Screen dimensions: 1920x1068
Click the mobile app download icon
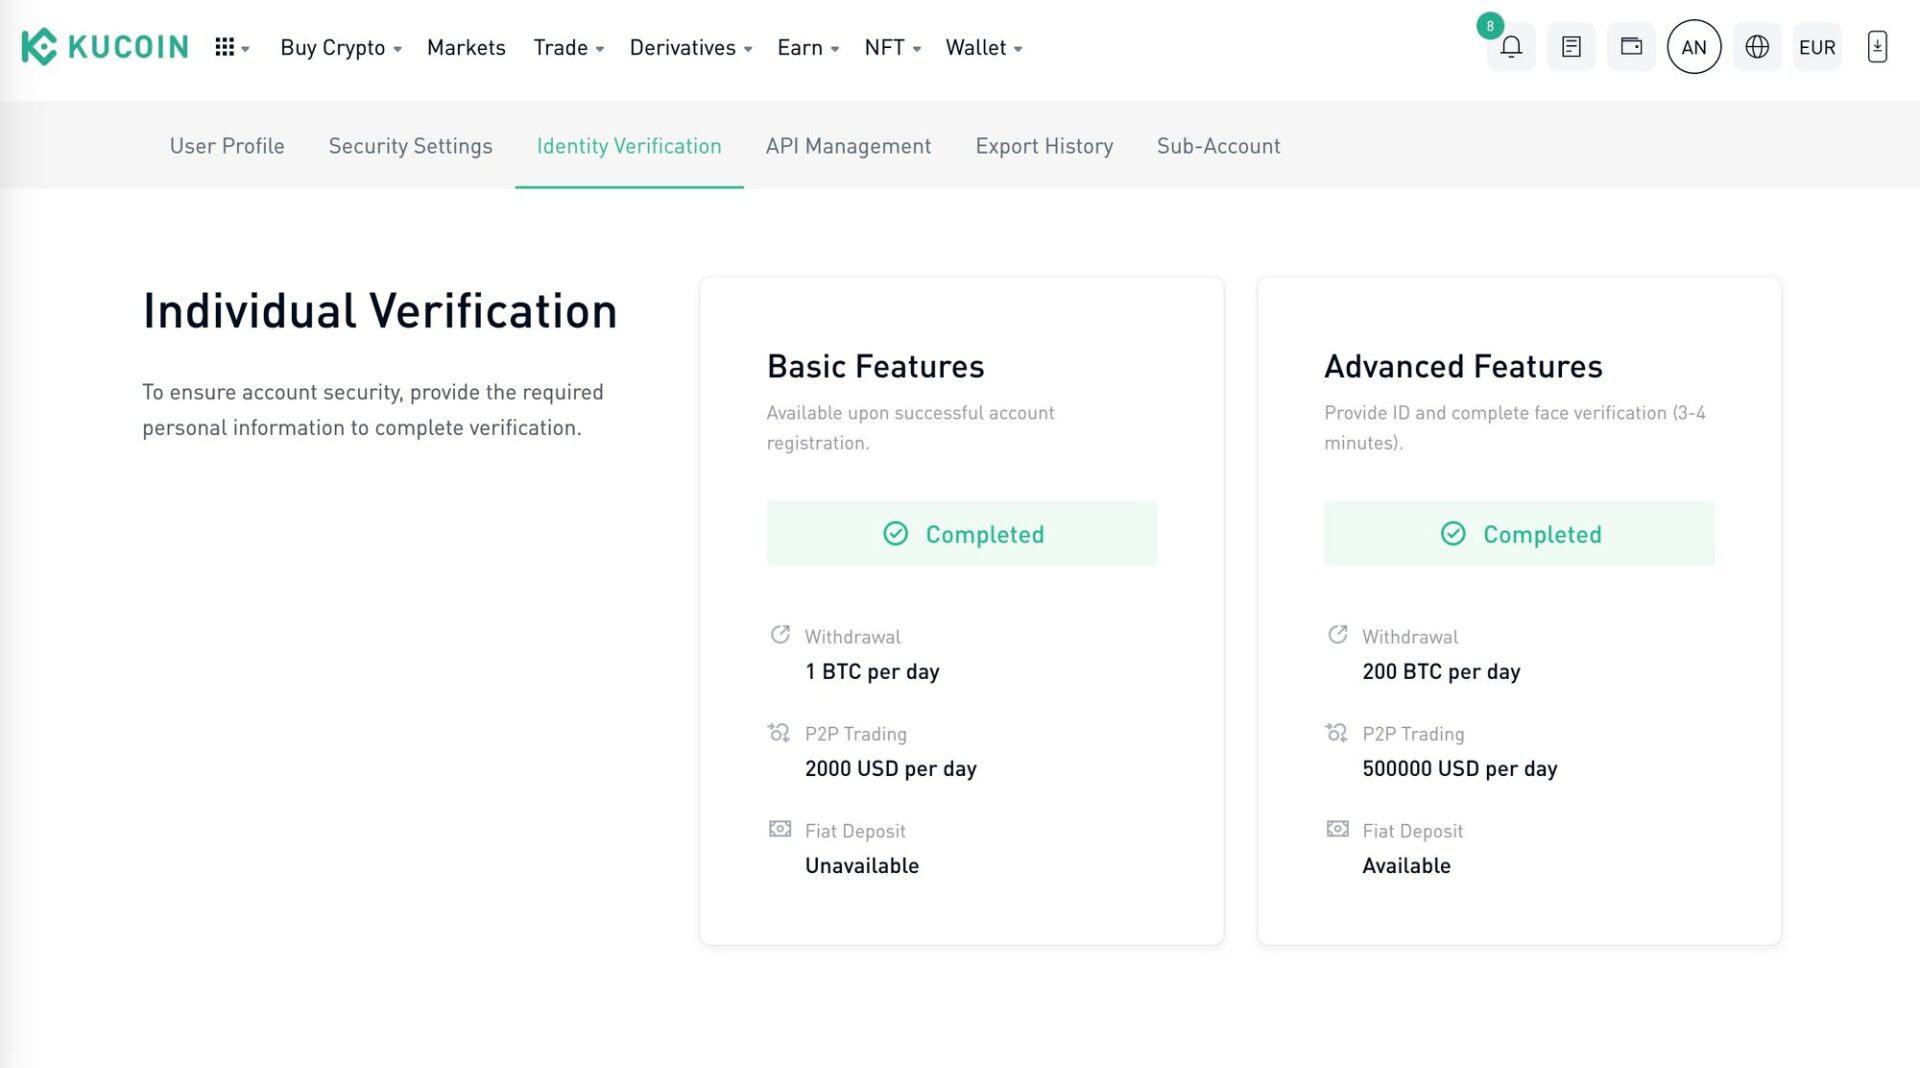1877,46
